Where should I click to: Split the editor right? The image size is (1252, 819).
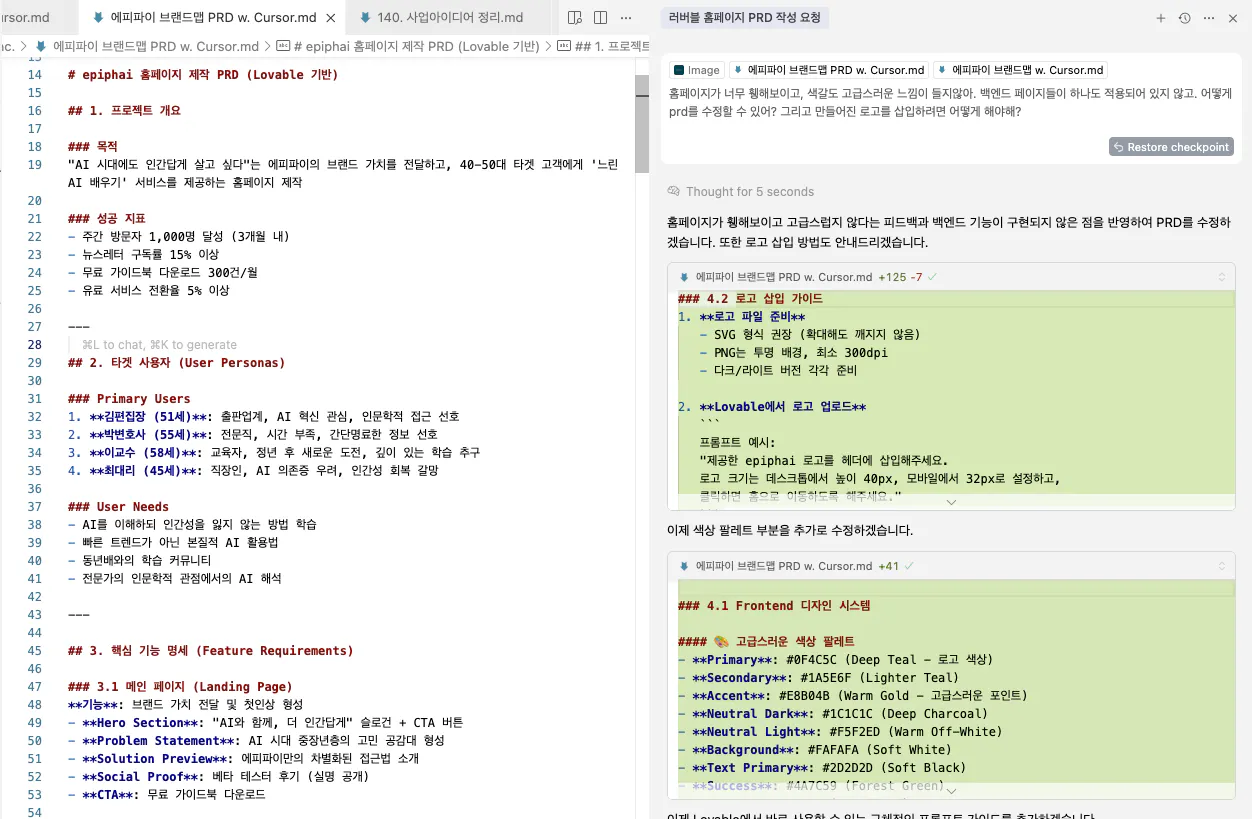click(x=600, y=18)
